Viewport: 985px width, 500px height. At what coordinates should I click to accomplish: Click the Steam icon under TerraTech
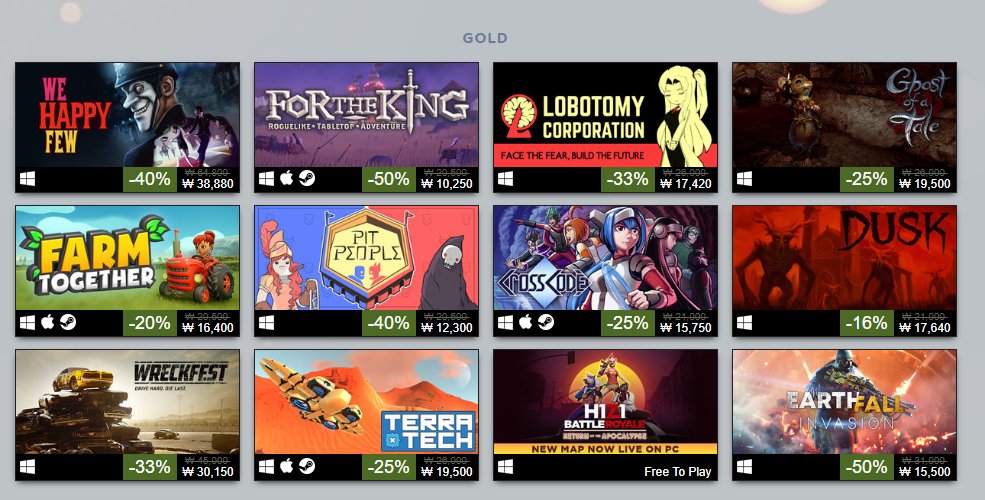pos(307,467)
